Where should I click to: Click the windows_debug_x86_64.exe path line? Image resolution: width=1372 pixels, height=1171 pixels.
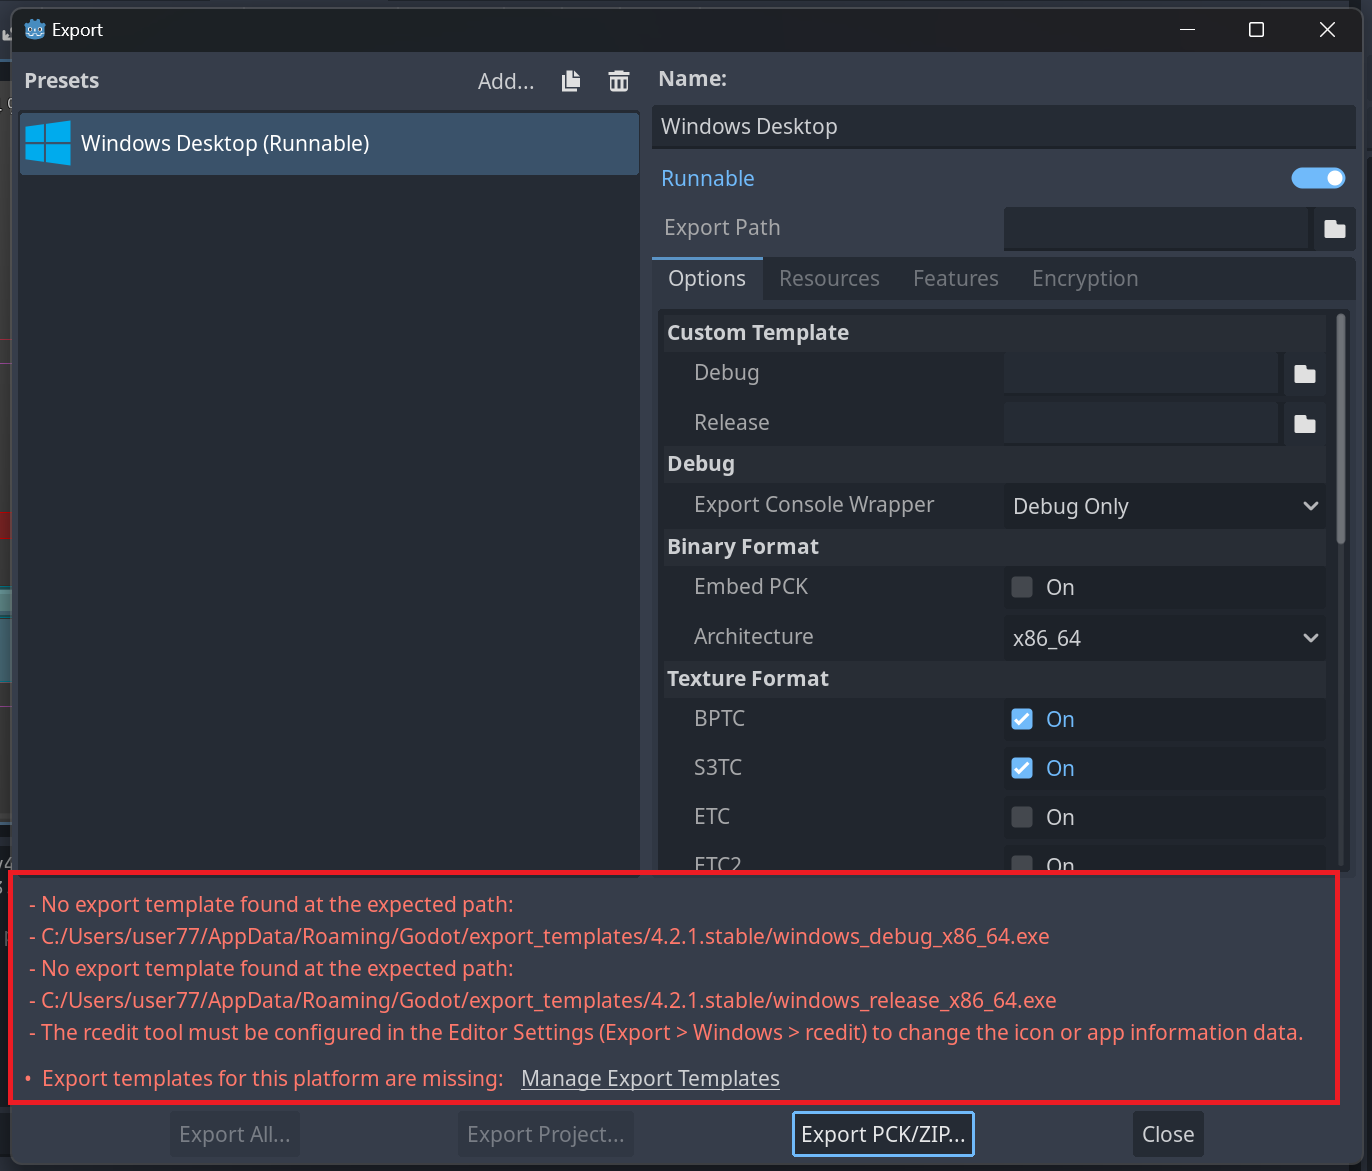click(540, 937)
